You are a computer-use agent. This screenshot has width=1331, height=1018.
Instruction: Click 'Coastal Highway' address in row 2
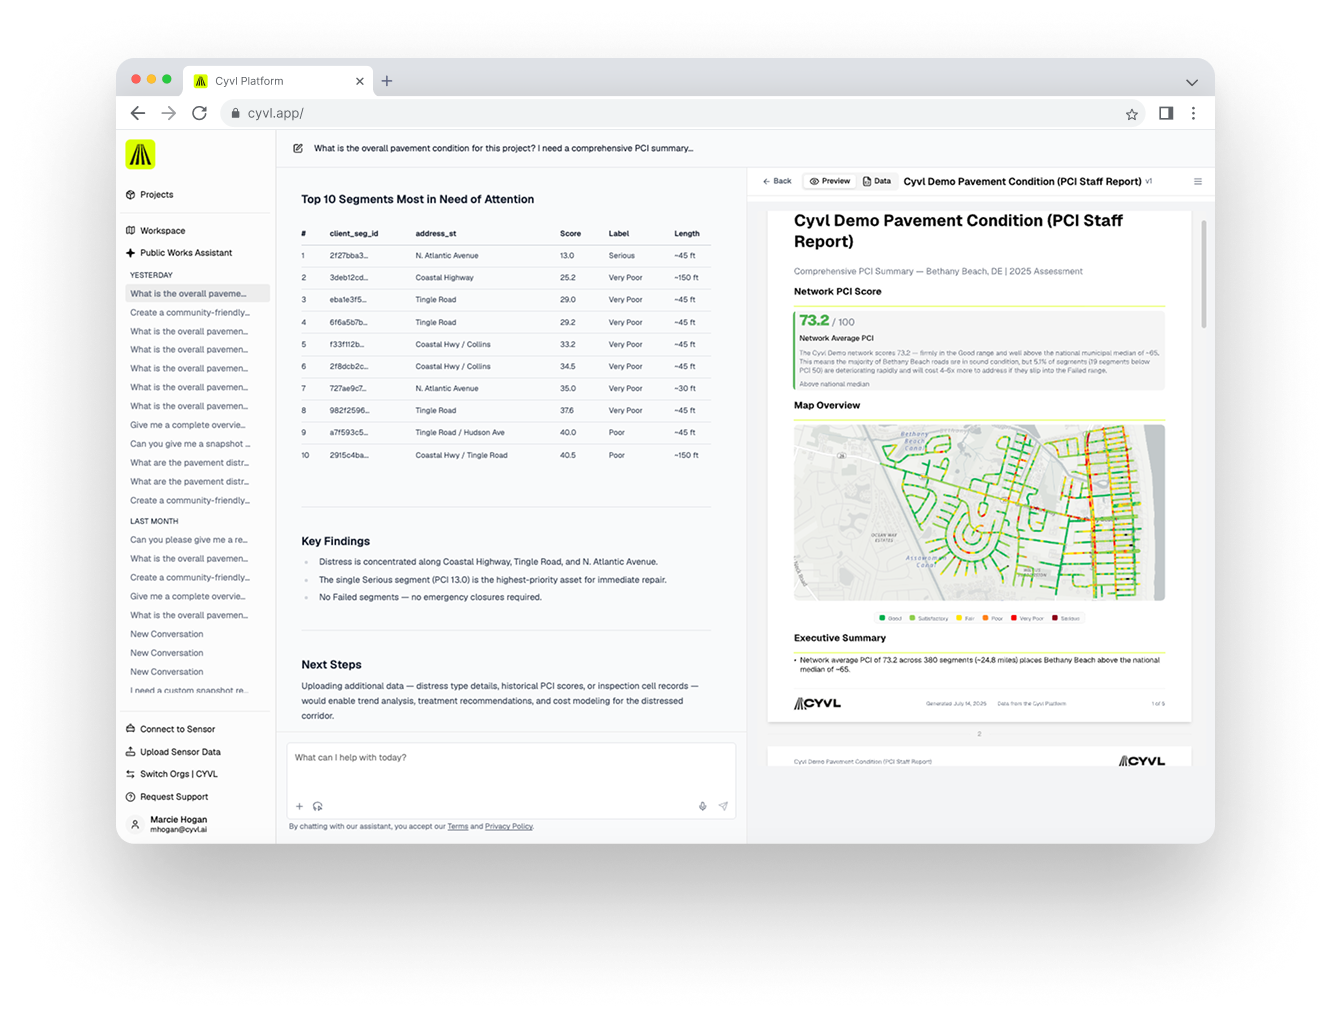point(445,278)
